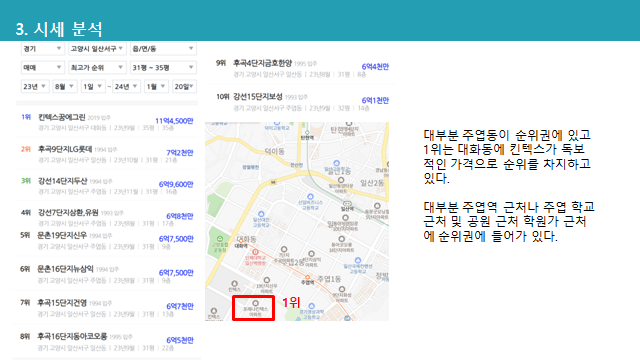Expand the 읍/면/동 neighborhood dropdown
The width and height of the screenshot is (640, 360).
point(163,49)
